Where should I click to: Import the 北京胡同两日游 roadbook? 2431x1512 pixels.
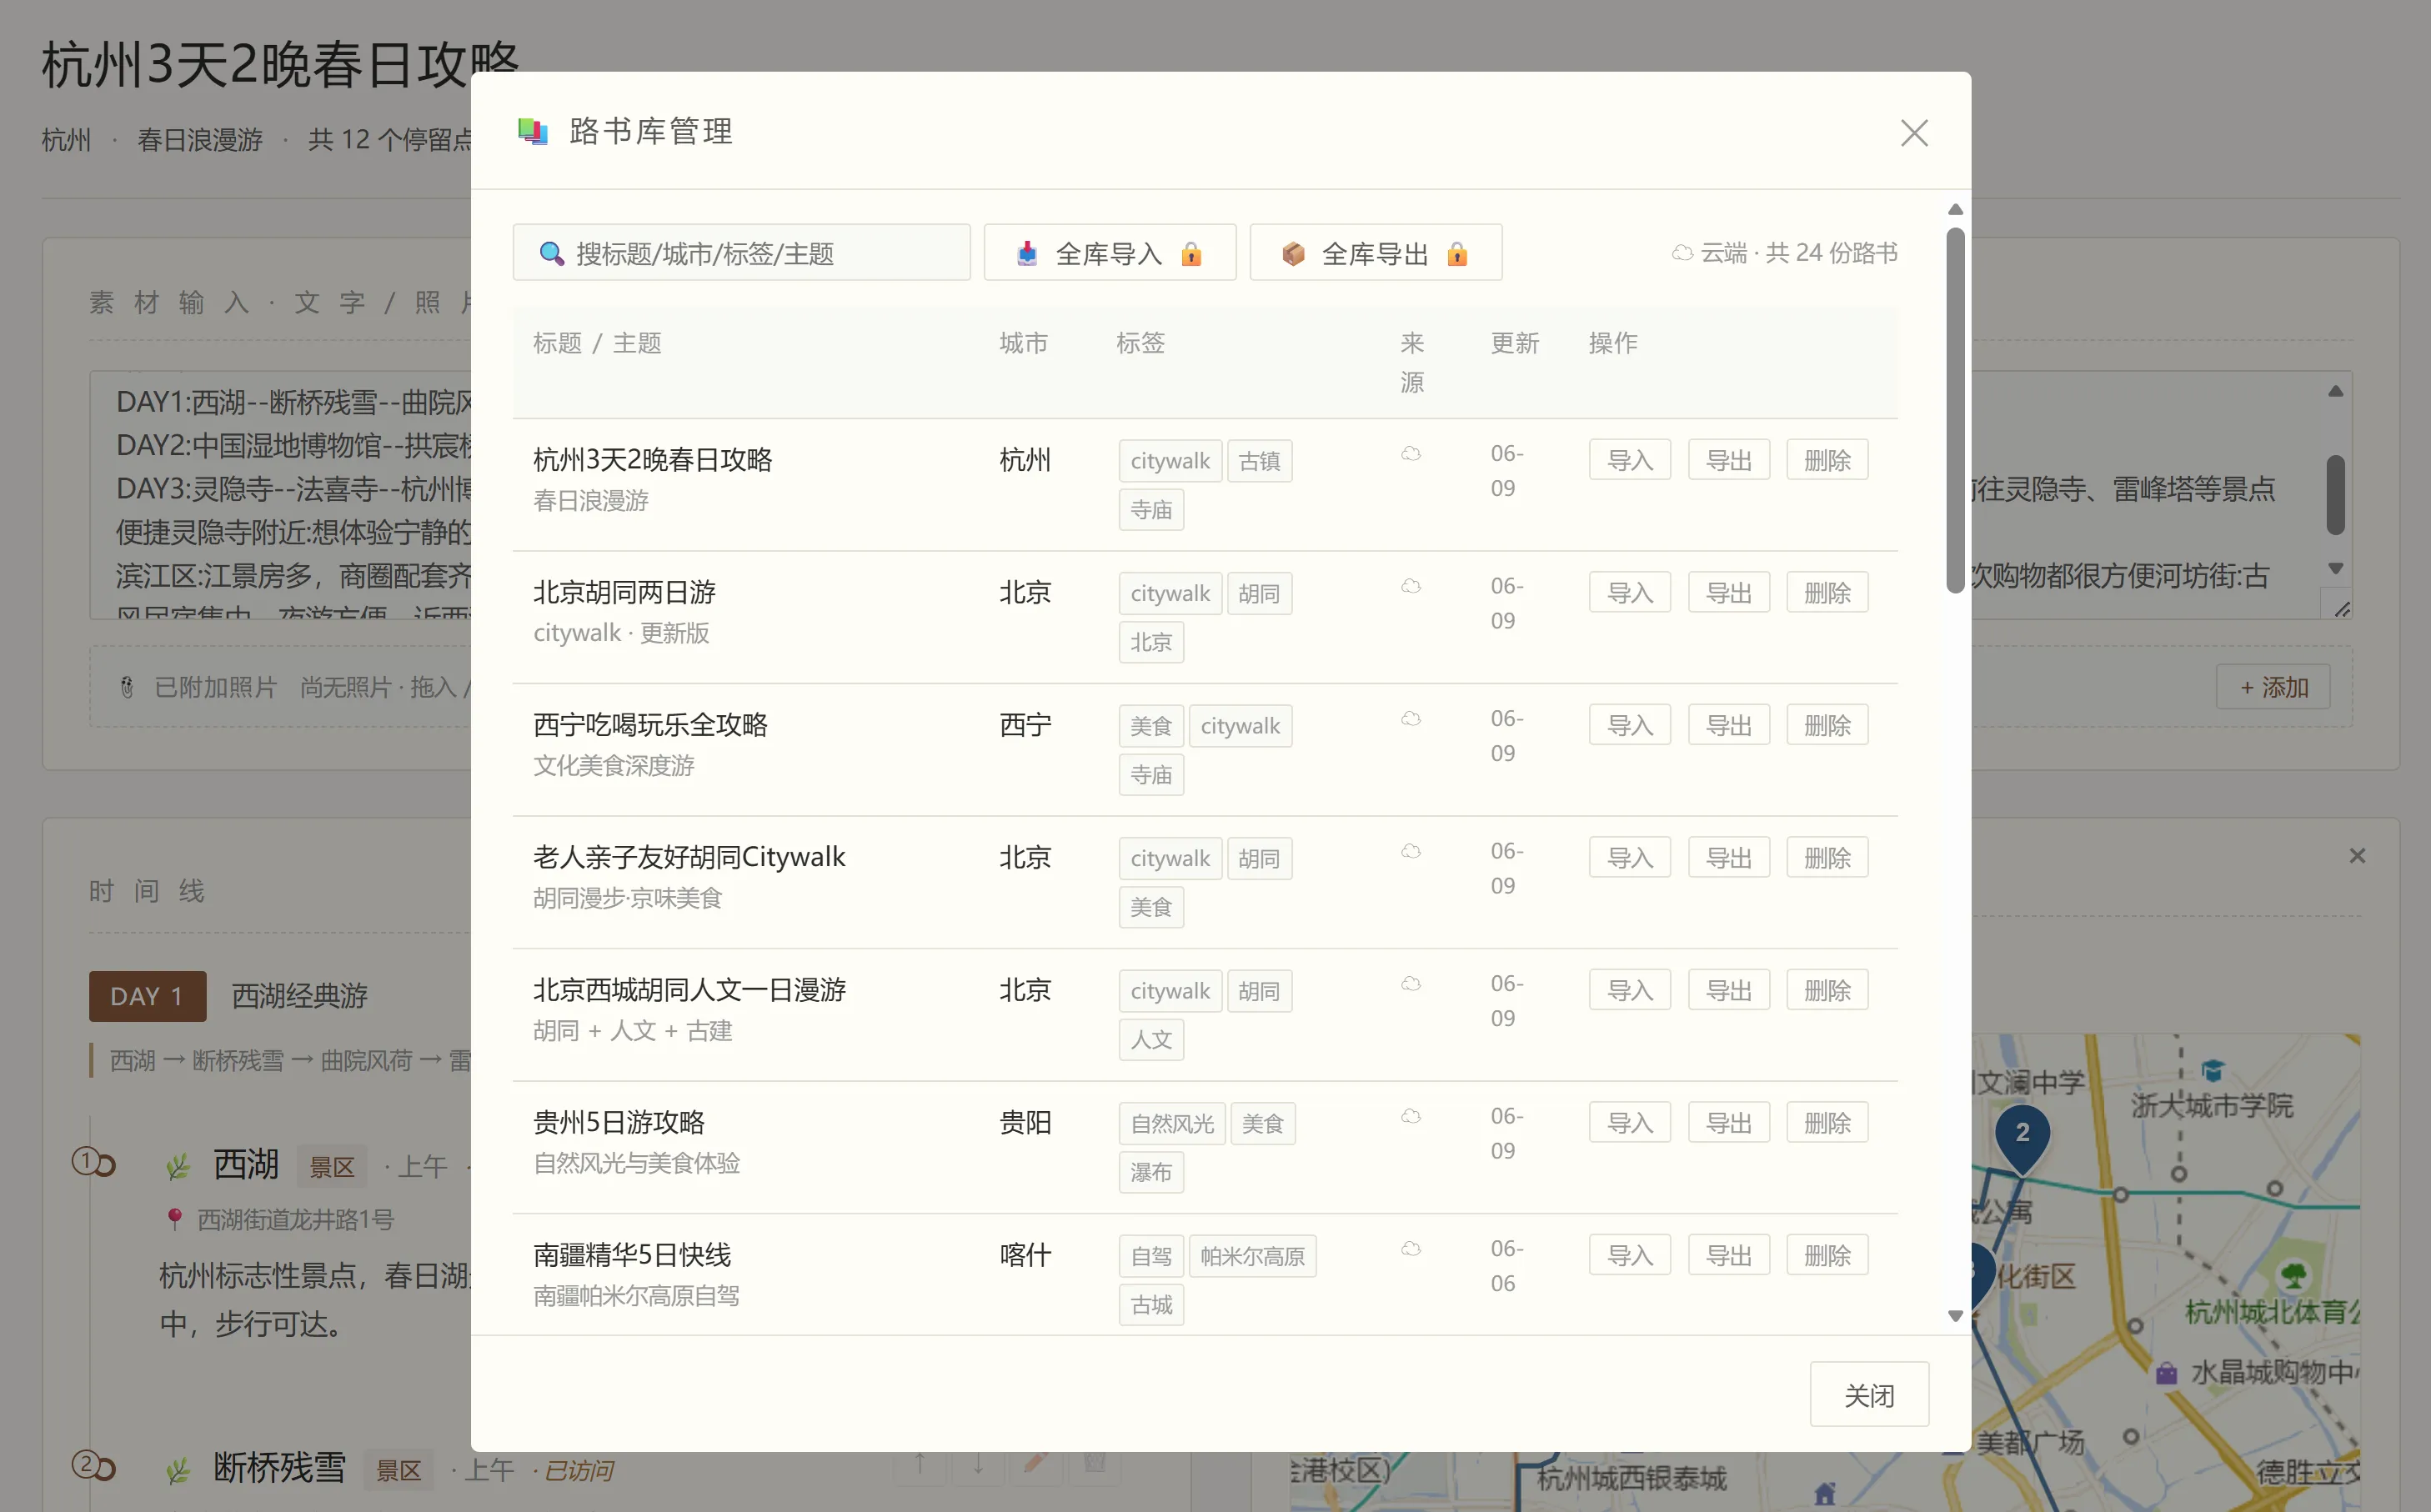(1629, 593)
